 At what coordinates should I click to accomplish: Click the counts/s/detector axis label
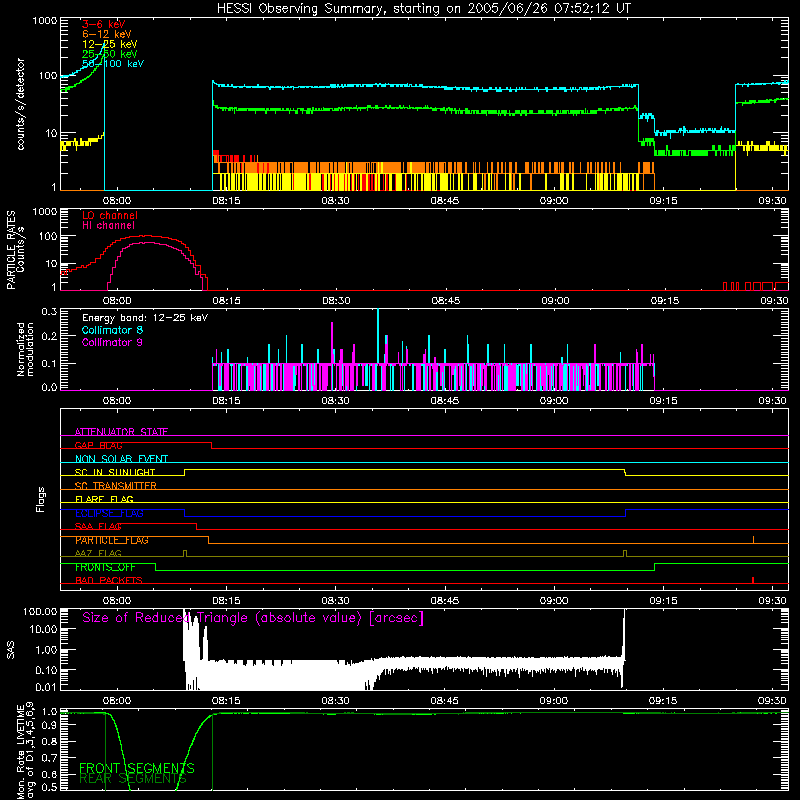coord(21,104)
